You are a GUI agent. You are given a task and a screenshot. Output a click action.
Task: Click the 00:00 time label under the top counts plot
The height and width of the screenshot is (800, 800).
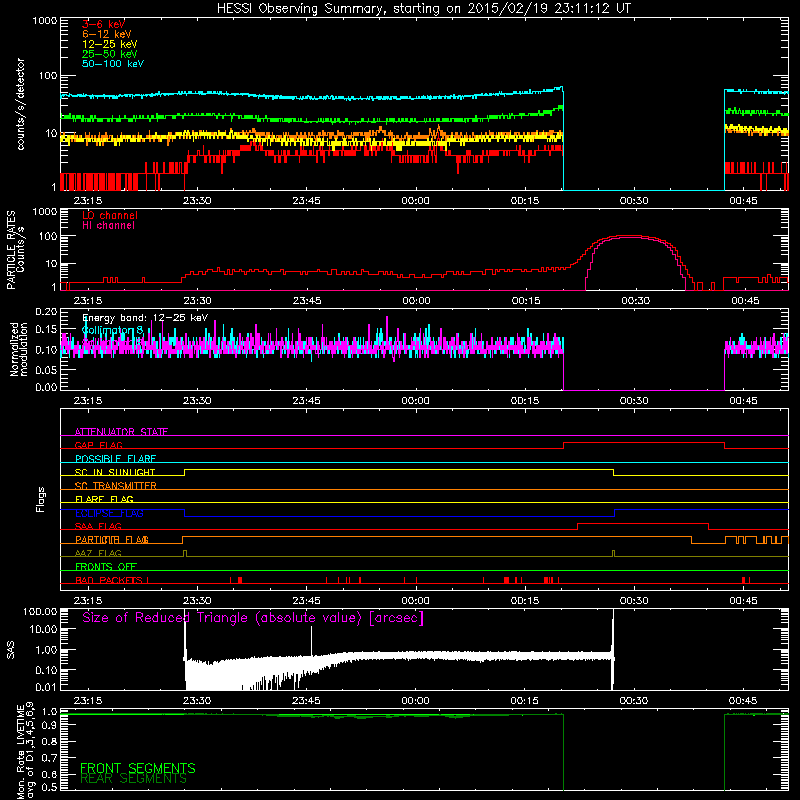(415, 201)
